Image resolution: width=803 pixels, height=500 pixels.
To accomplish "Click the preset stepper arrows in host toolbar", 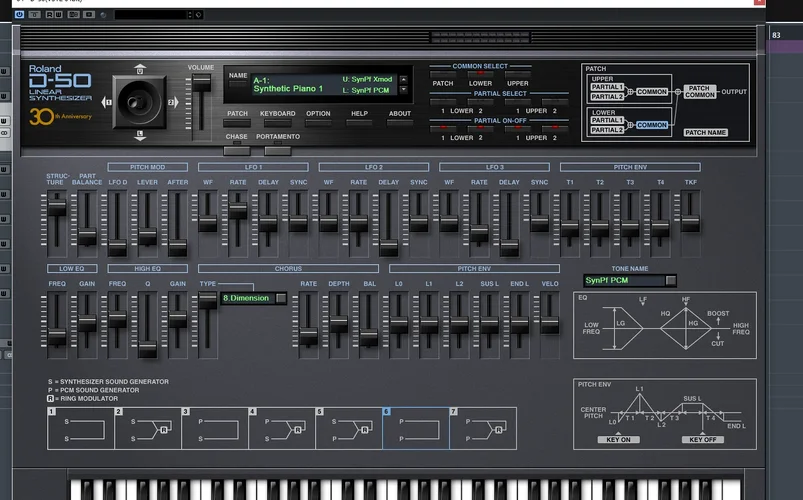I will (x=190, y=14).
